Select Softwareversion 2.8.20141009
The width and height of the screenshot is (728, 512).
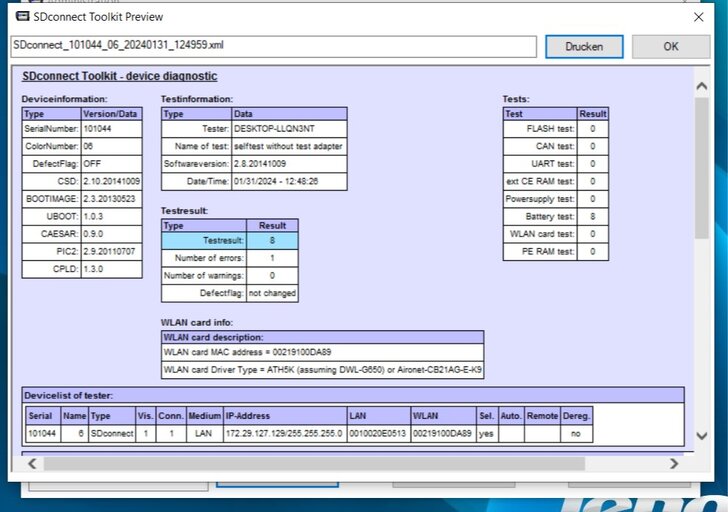[289, 164]
